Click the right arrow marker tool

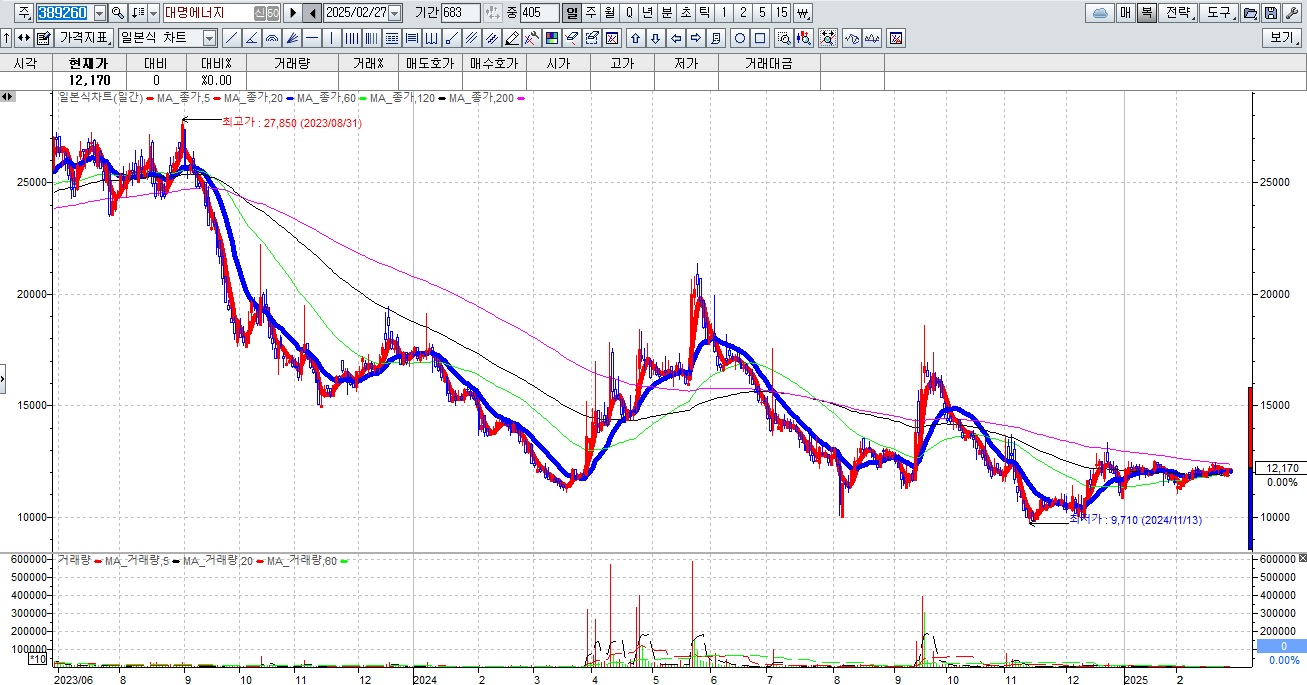pos(696,38)
